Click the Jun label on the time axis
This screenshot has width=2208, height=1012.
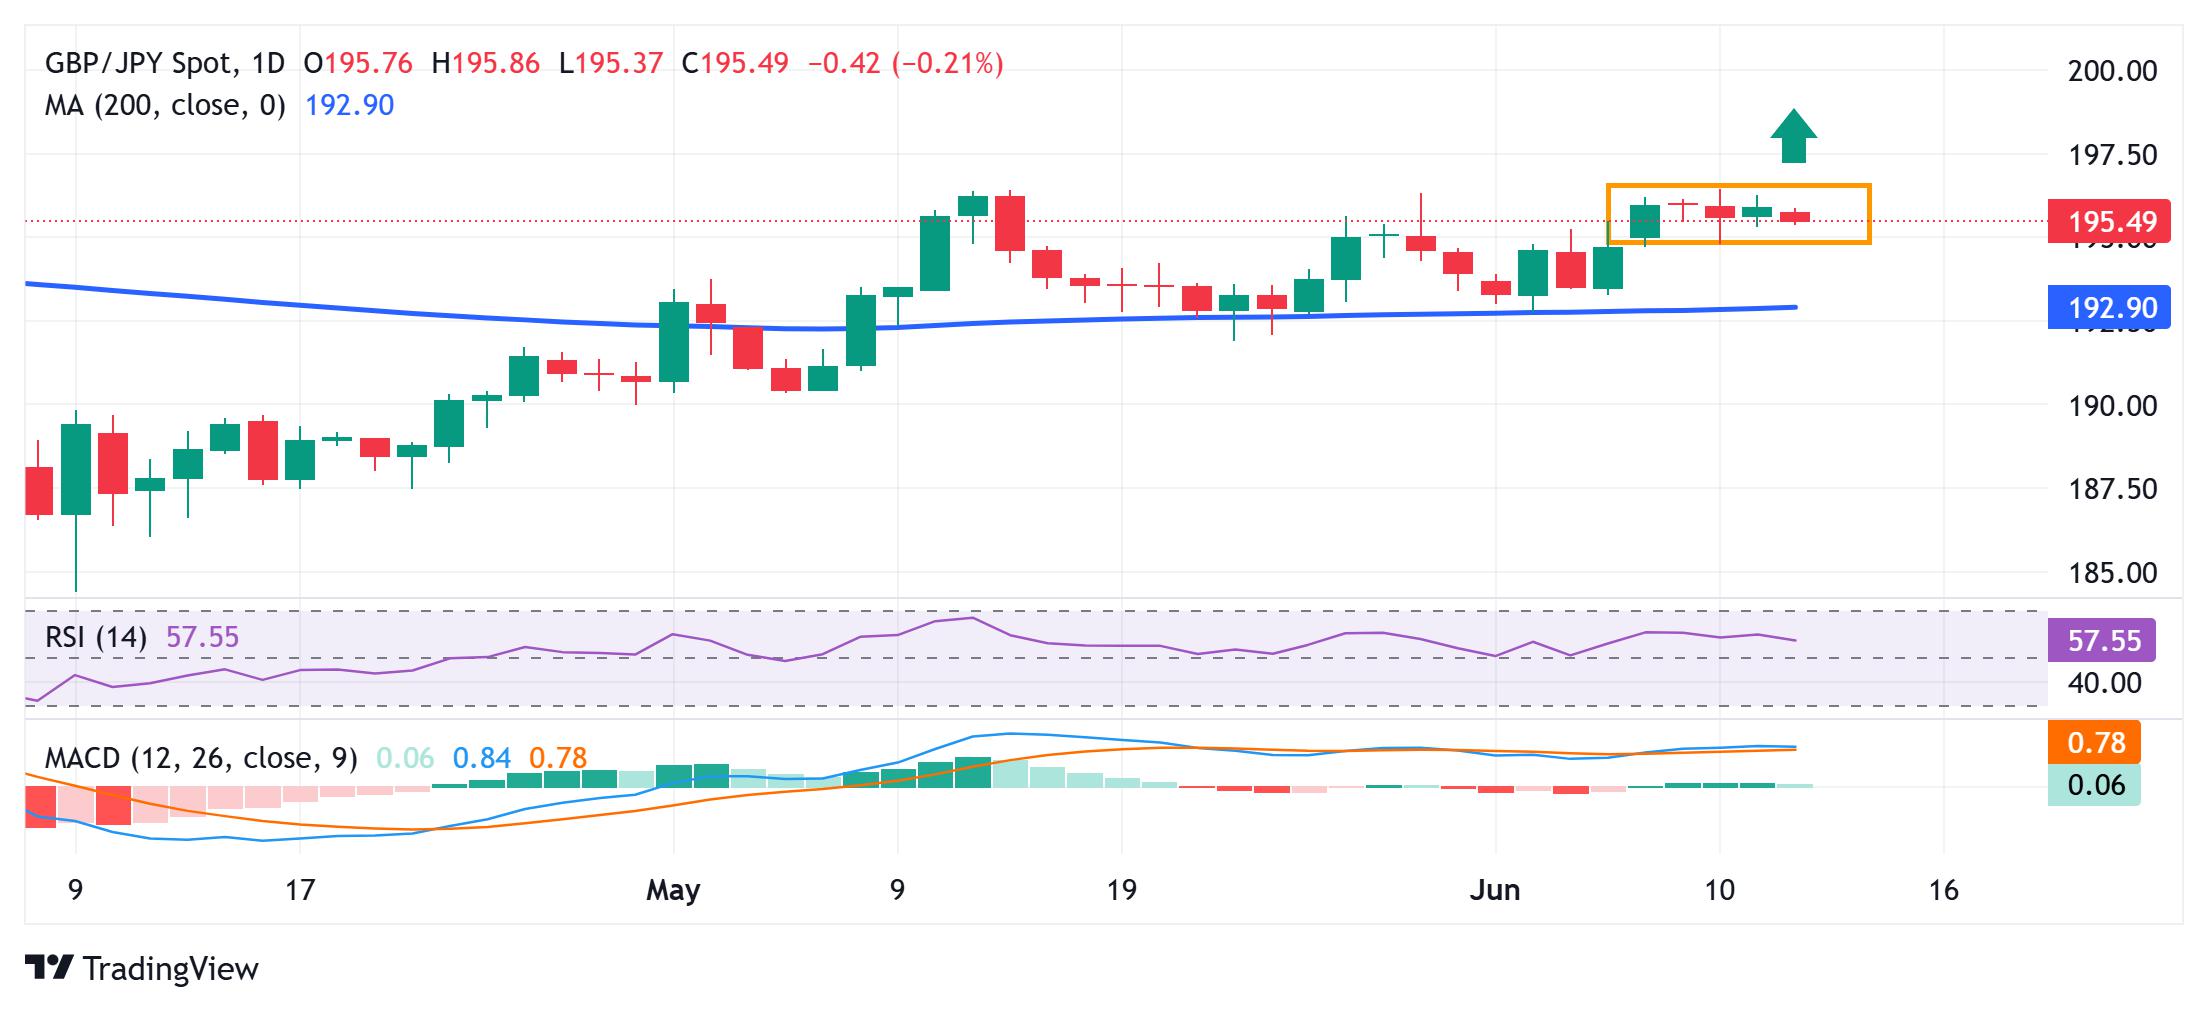tap(1495, 889)
